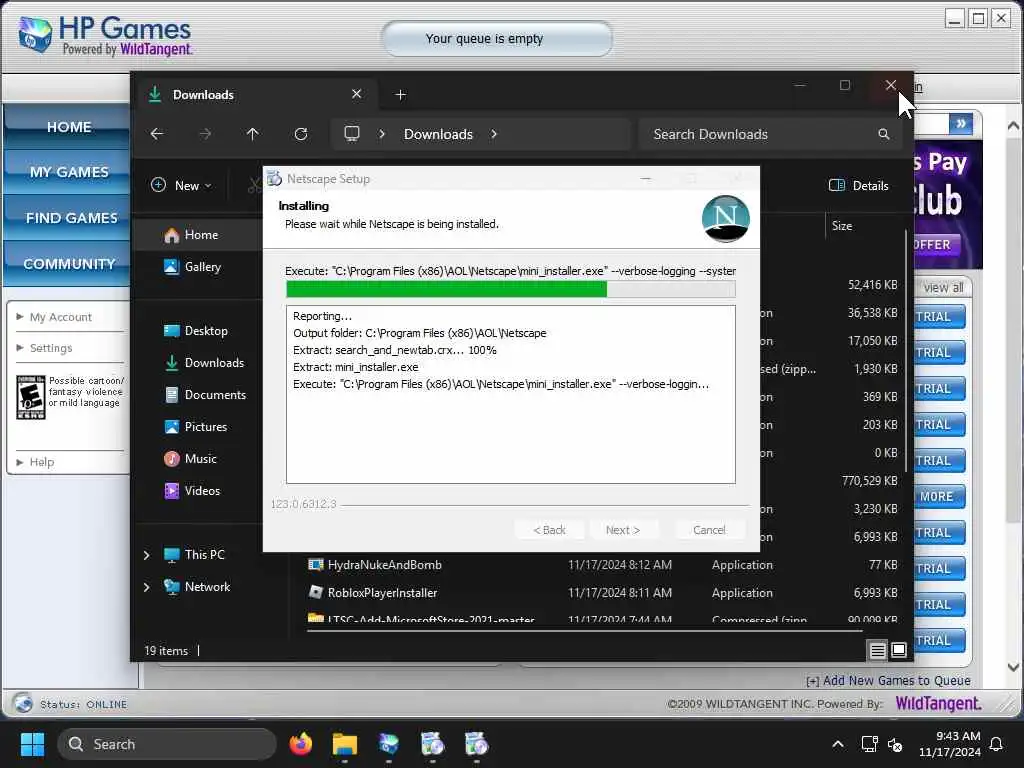Open Firefox from the taskbar
This screenshot has height=768, width=1024.
coord(300,744)
